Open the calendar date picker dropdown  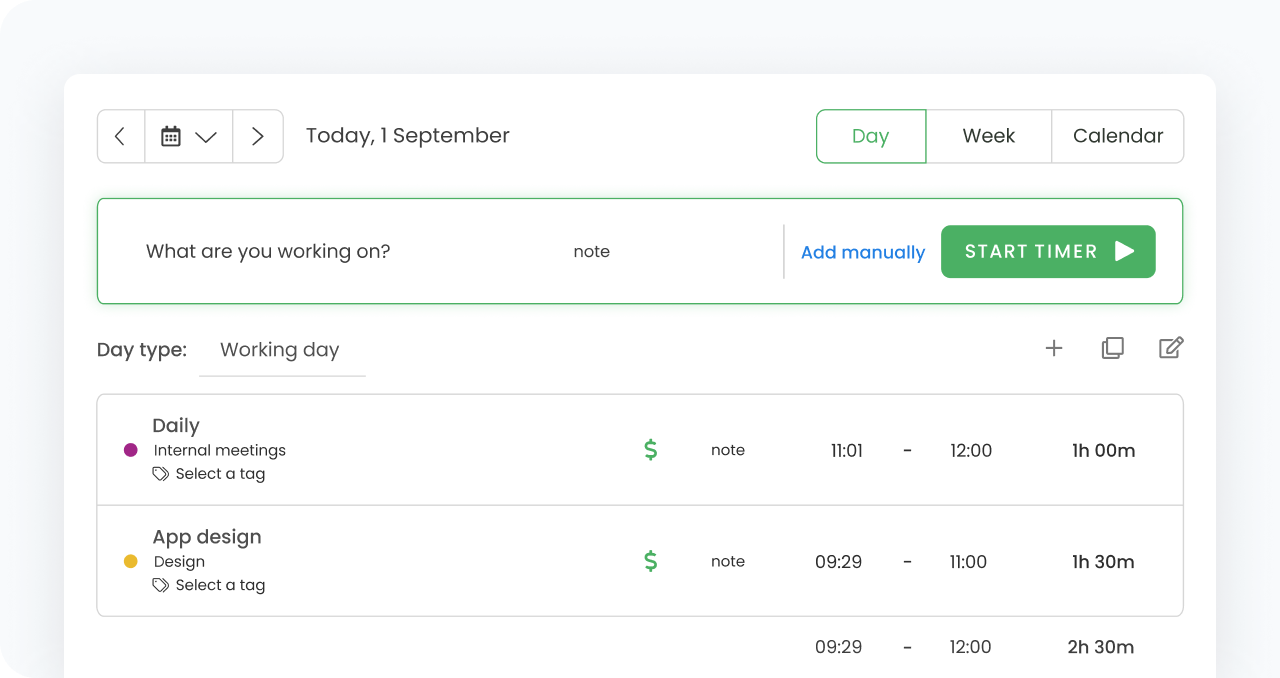(x=189, y=136)
